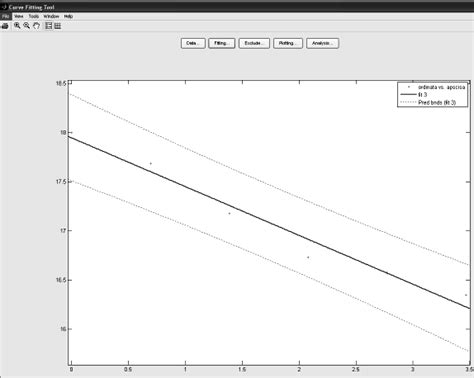Click legend entry 'Pred bnds (fit 3)'
Viewport: 474px width, 378px height.
(x=437, y=102)
